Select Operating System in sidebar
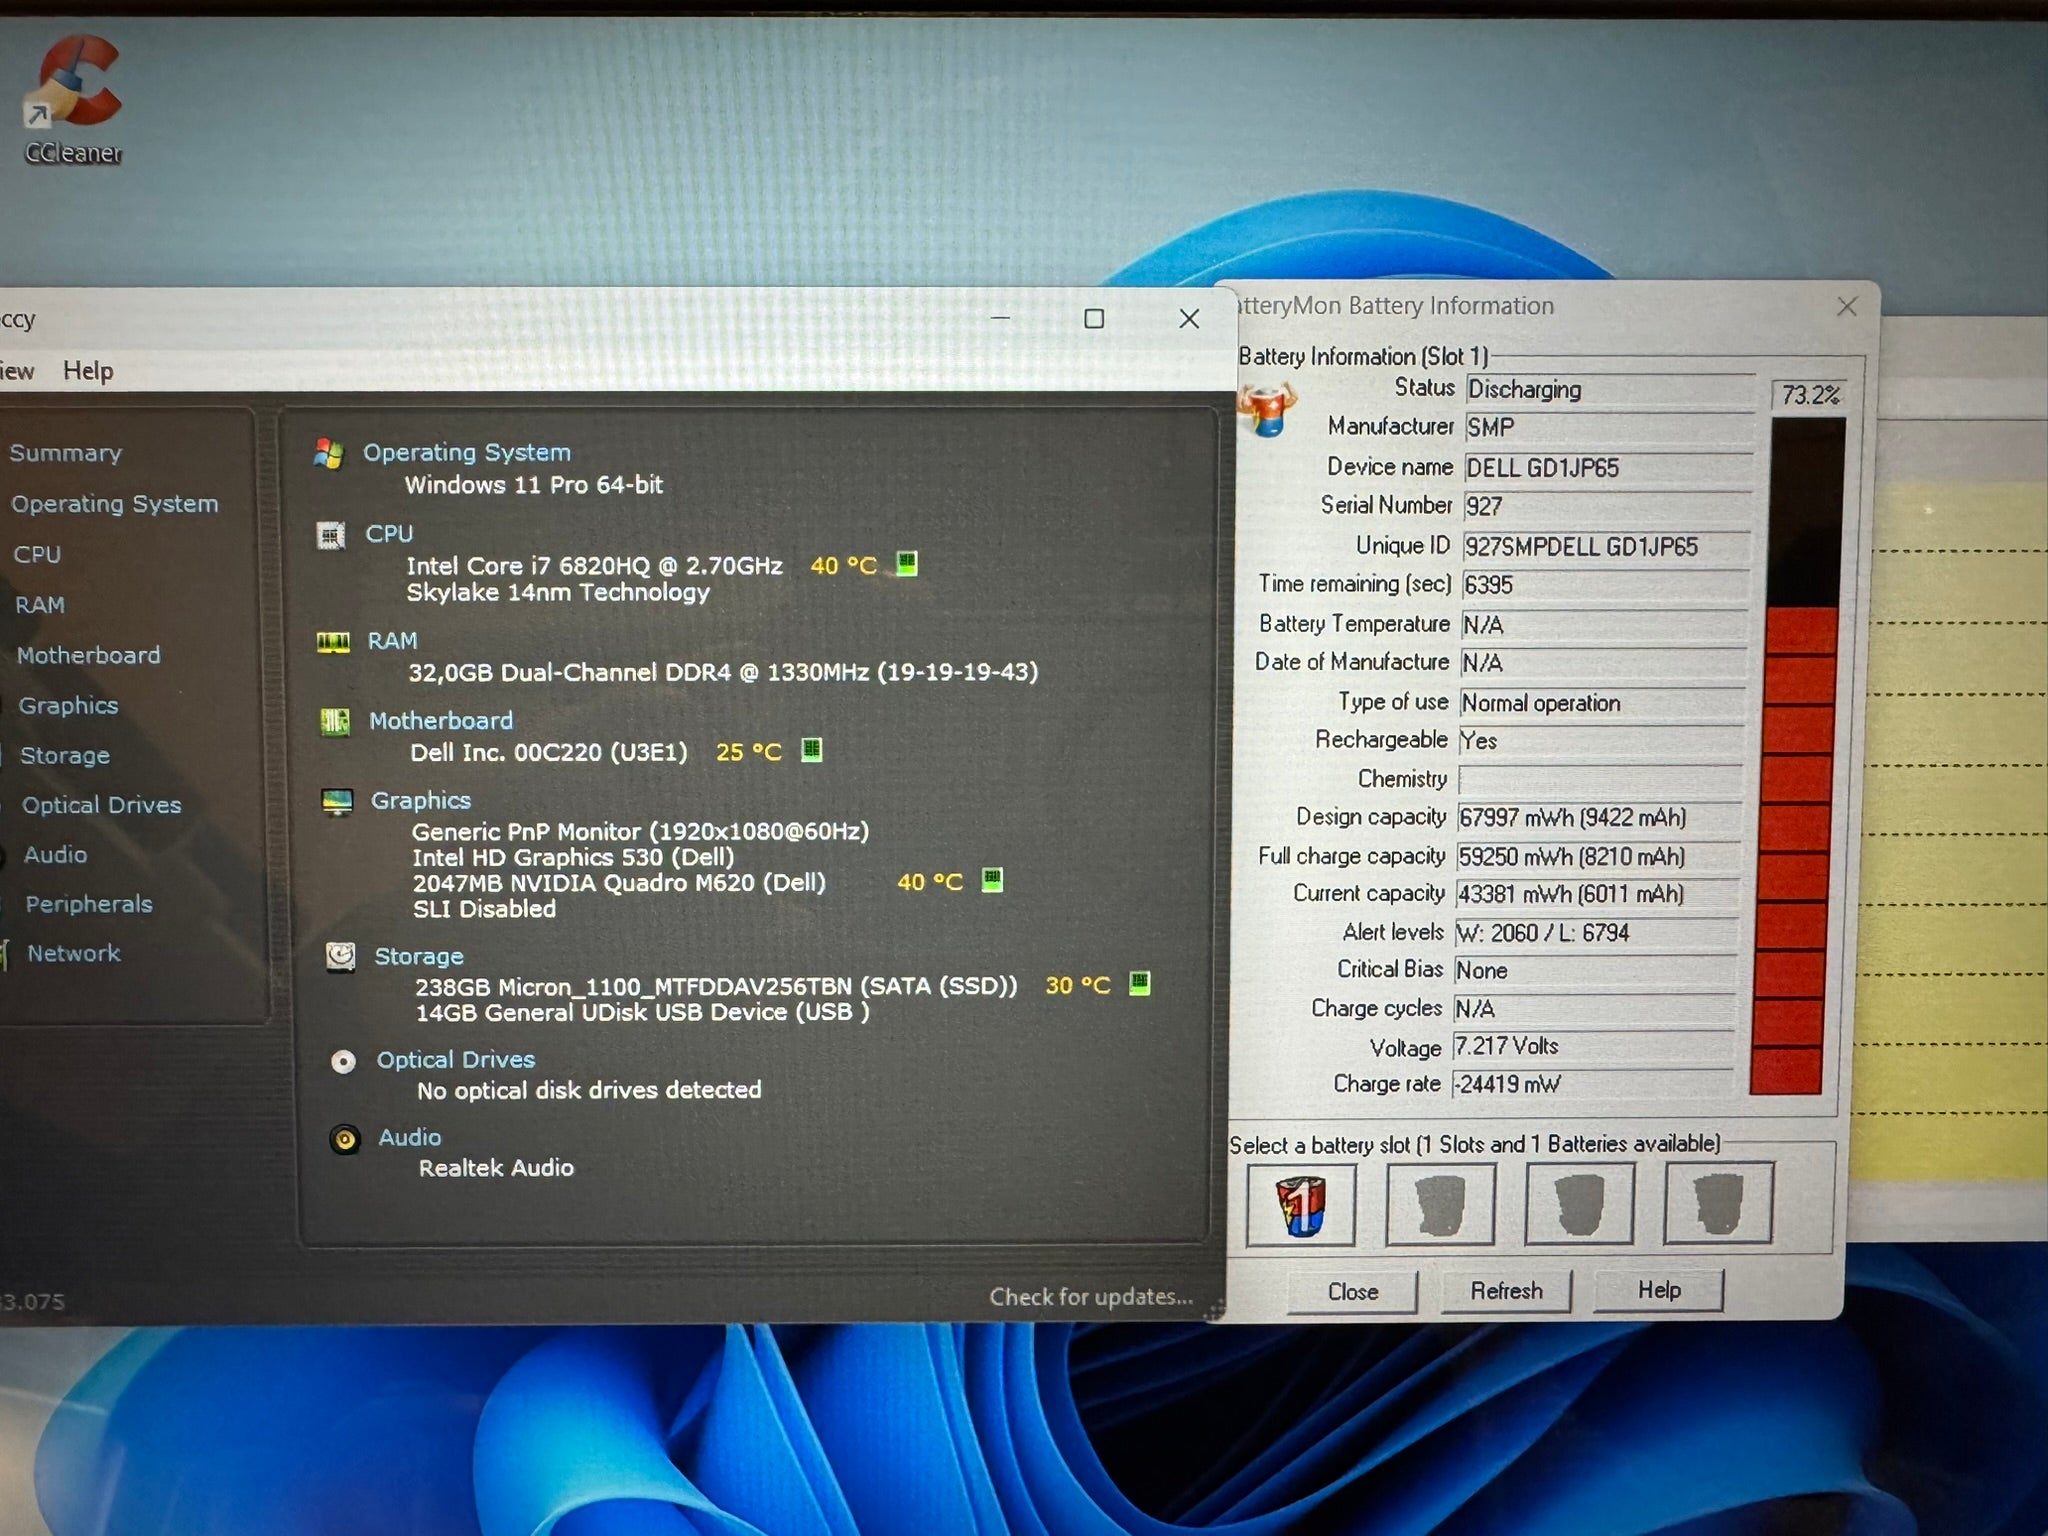The width and height of the screenshot is (2048, 1536). 114,504
